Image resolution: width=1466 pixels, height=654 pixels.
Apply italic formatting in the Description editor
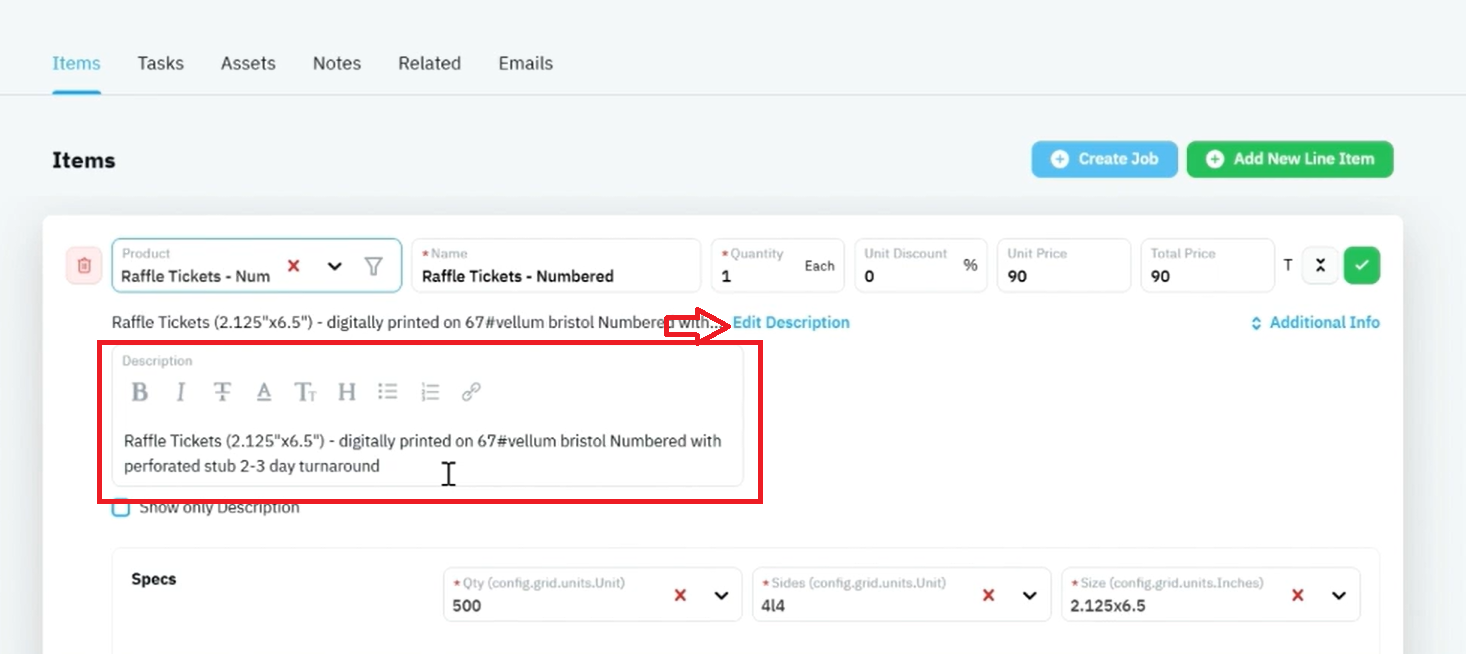[x=181, y=392]
